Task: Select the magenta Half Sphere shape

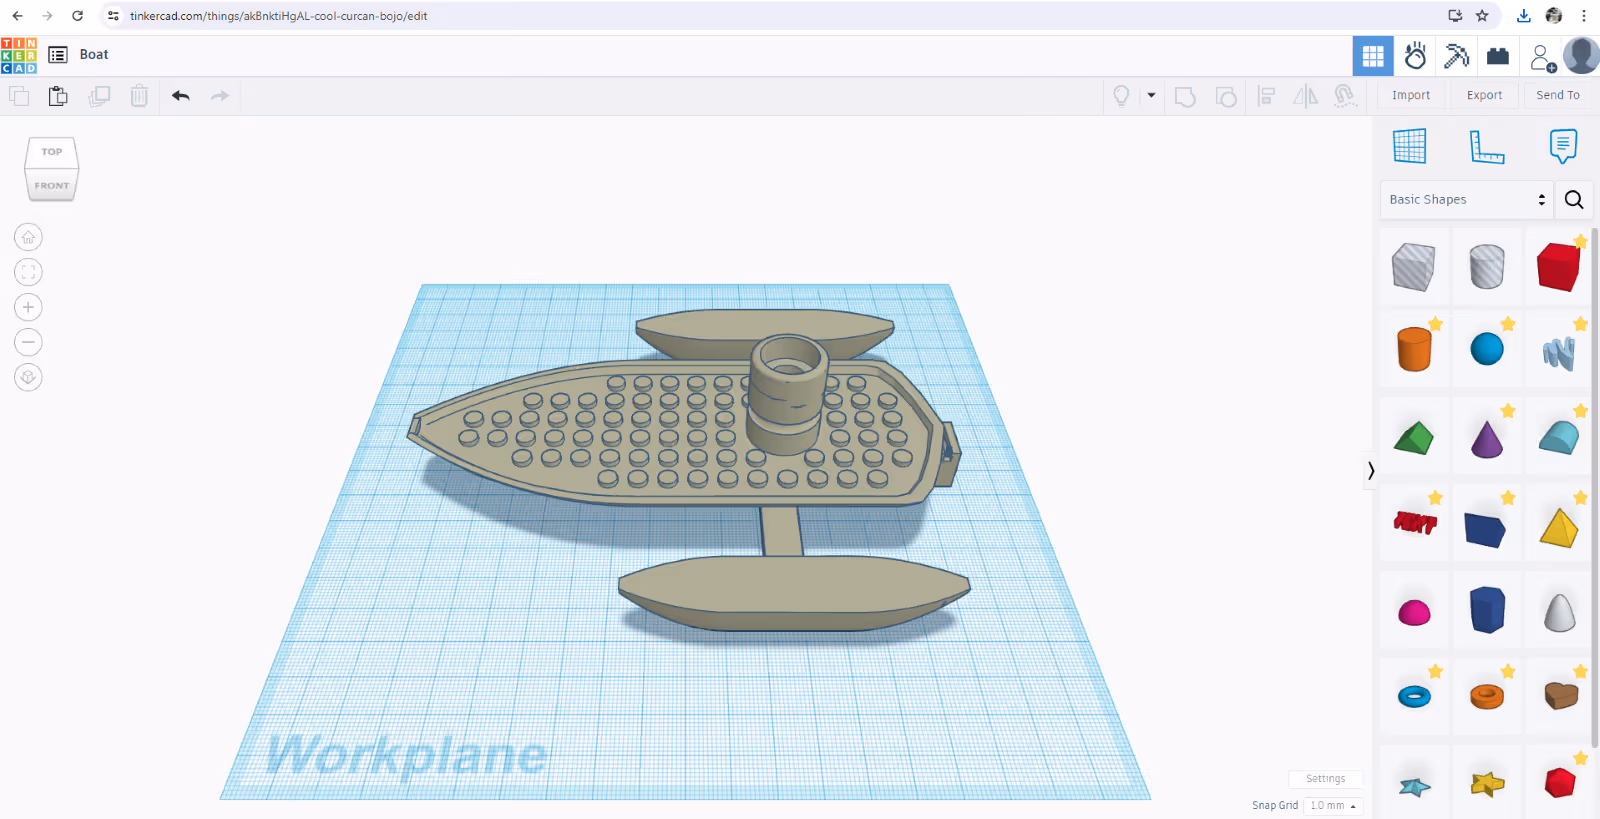Action: pyautogui.click(x=1414, y=612)
